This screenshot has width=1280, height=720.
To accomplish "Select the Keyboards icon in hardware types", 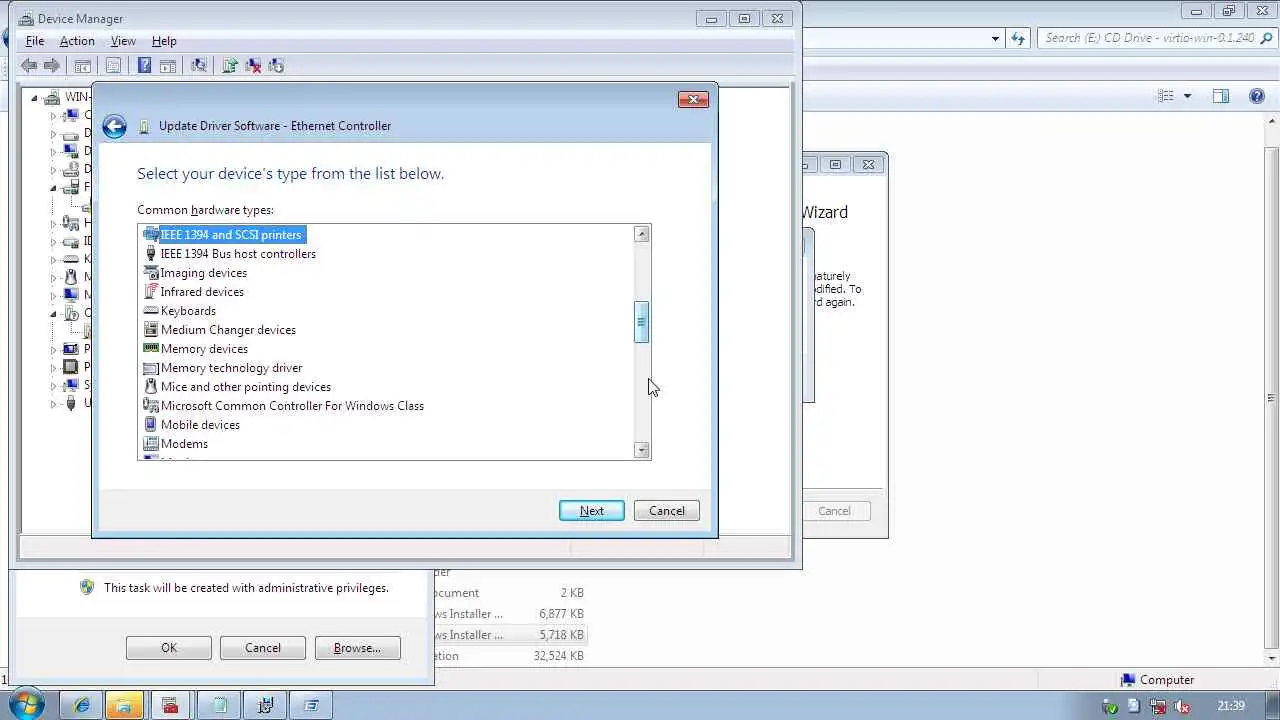I will click(151, 311).
